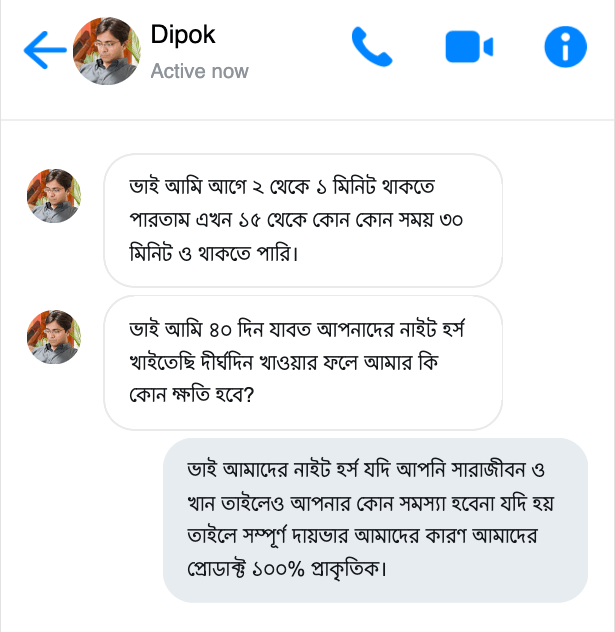Open Dipok's profile photo in the header
The image size is (615, 632).
107,49
